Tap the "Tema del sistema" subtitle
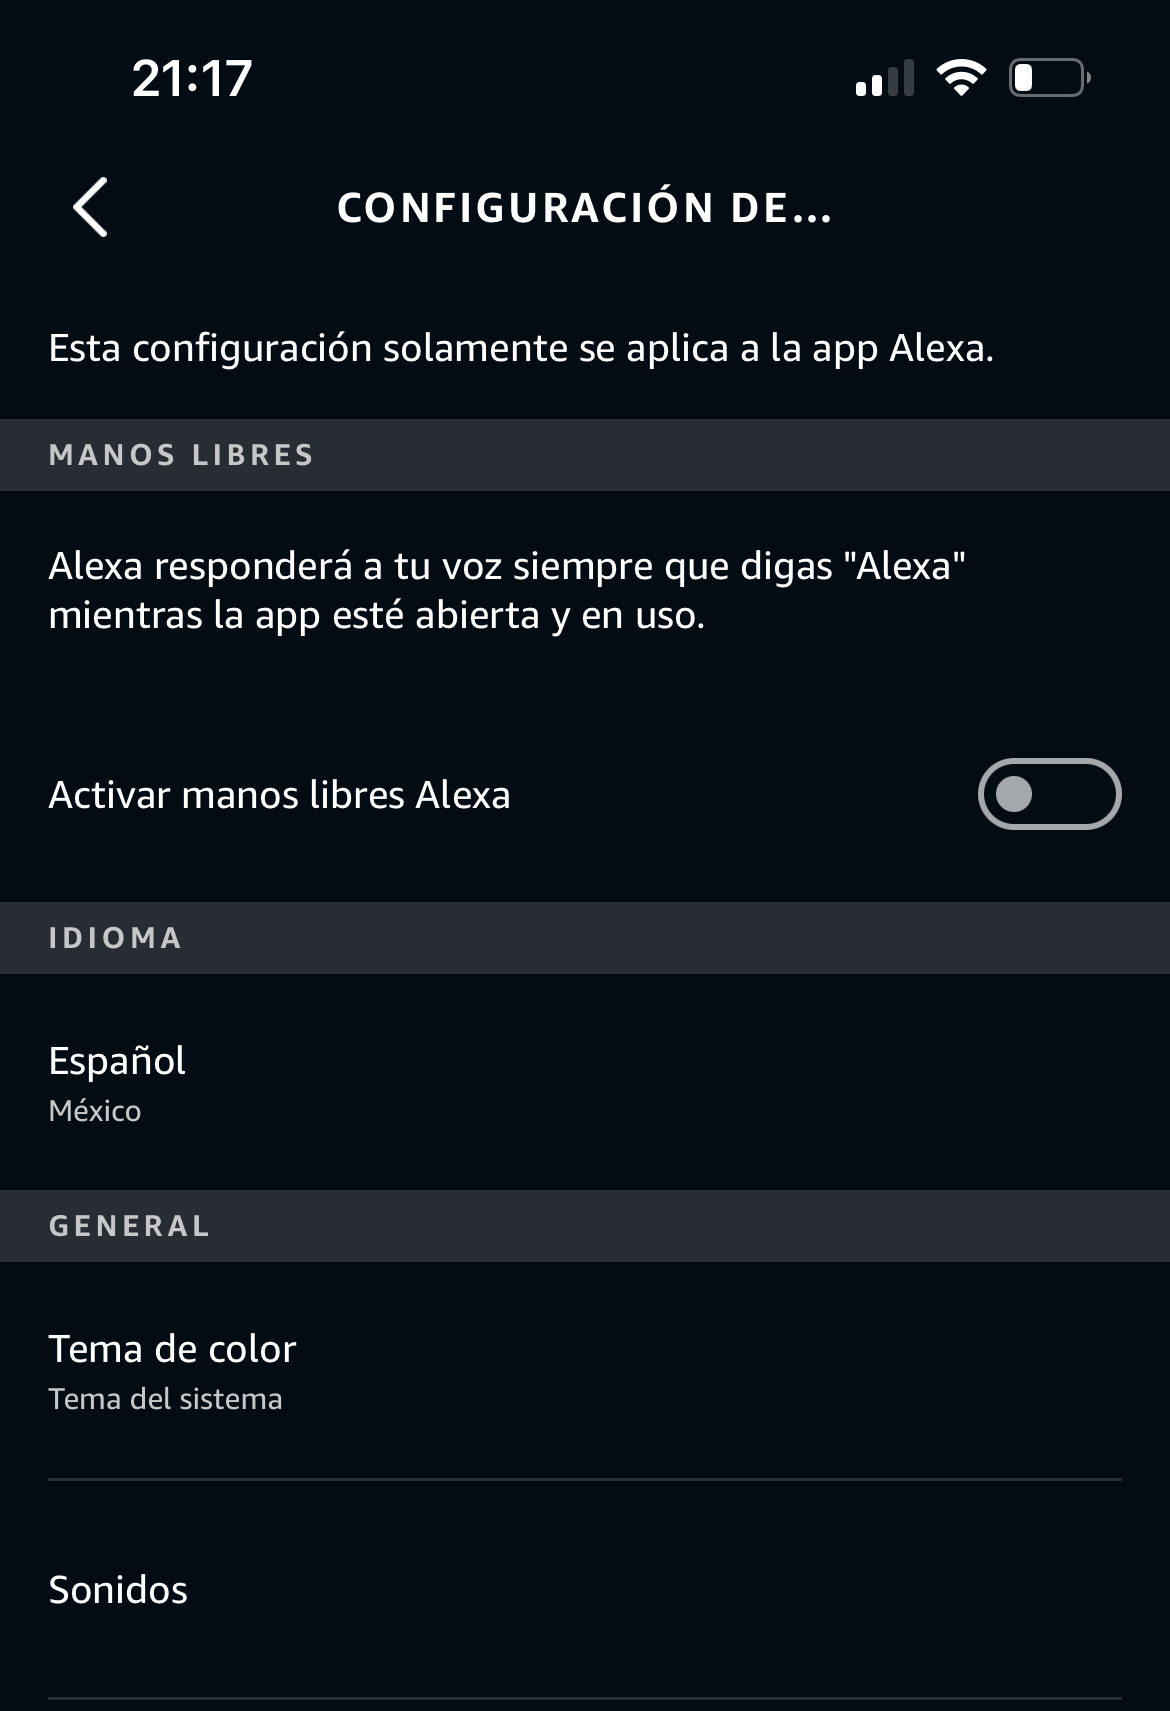1170x1711 pixels. coord(165,1399)
